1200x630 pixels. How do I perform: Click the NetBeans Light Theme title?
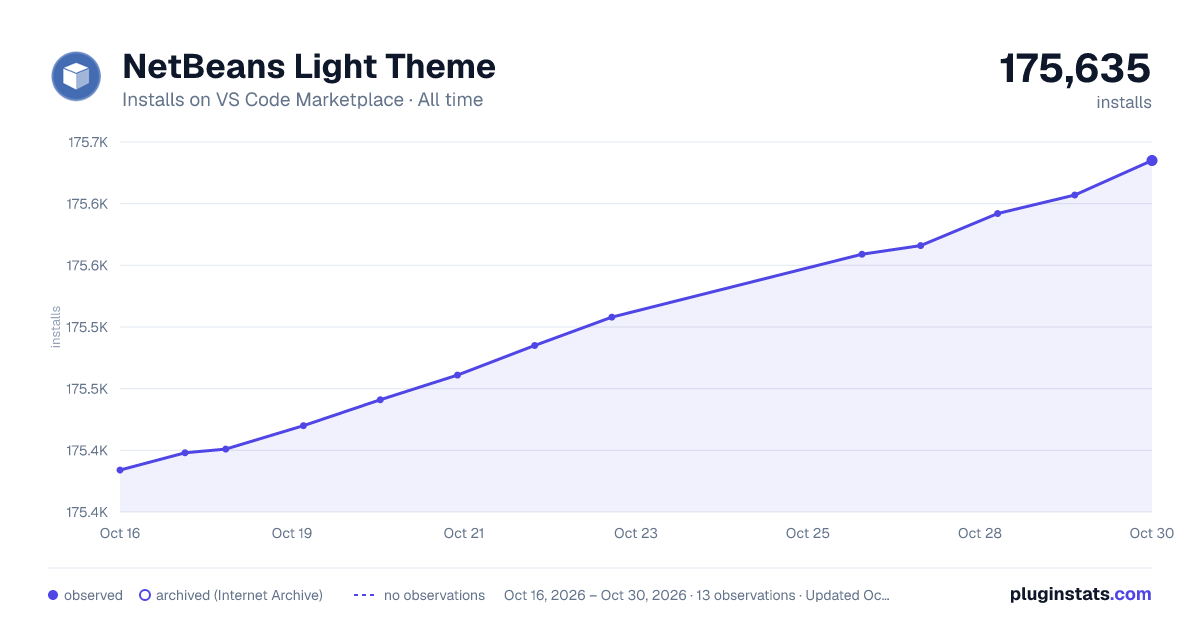pos(309,67)
